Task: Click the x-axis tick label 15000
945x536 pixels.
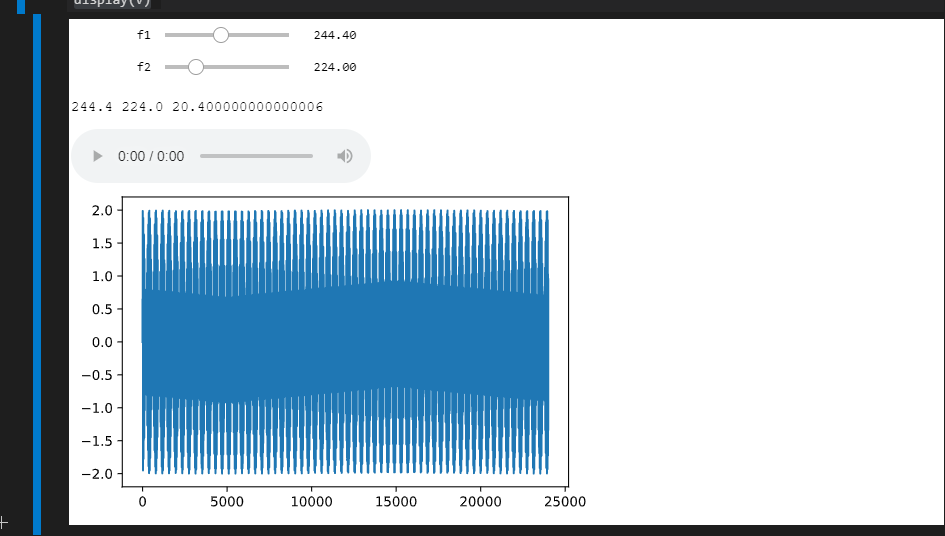Action: click(x=396, y=502)
